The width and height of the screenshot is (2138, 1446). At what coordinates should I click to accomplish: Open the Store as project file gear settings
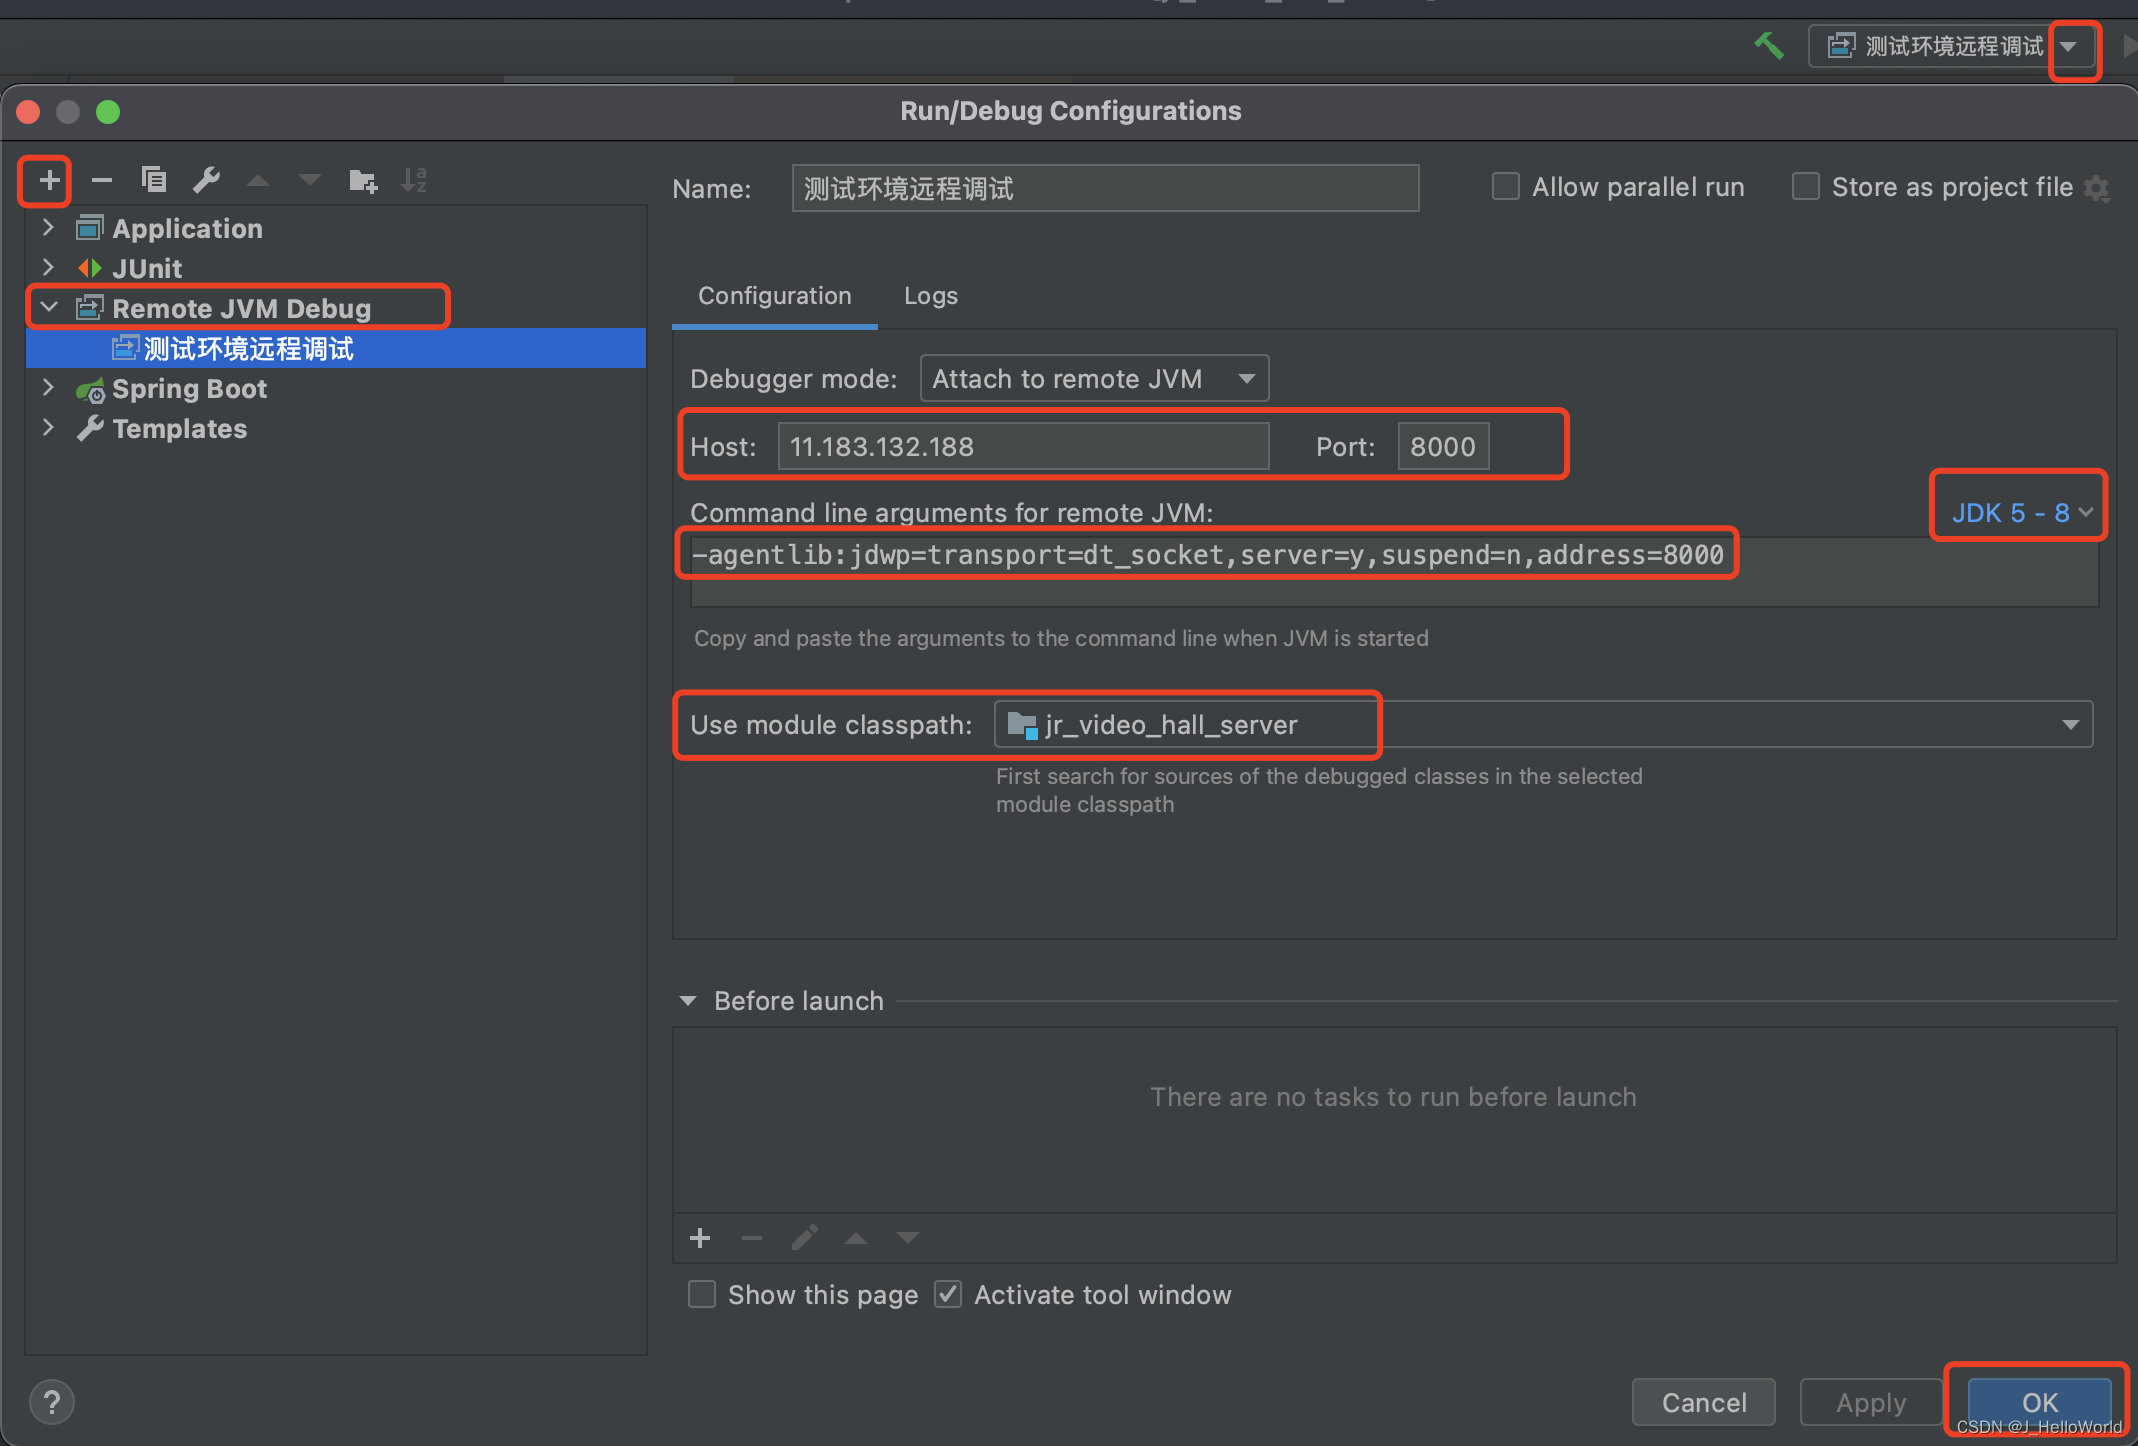[x=2097, y=188]
